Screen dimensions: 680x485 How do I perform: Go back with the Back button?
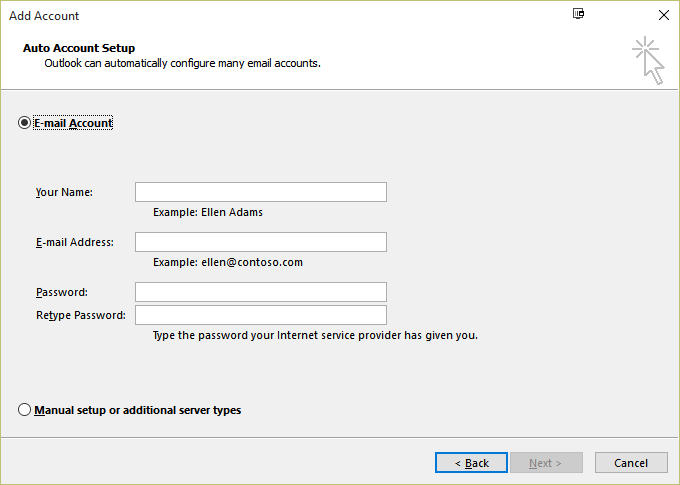[471, 463]
